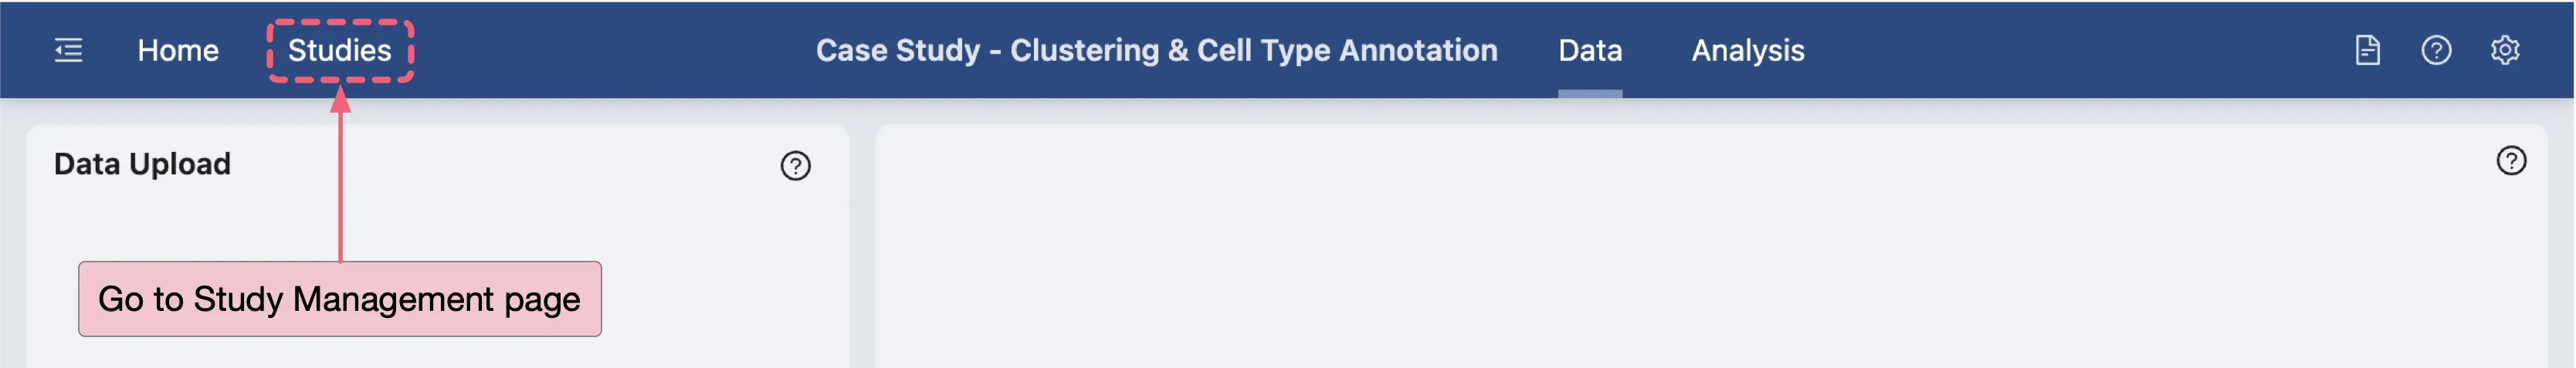This screenshot has height=368, width=2576.
Task: Switch to the Data tab
Action: tap(1589, 50)
